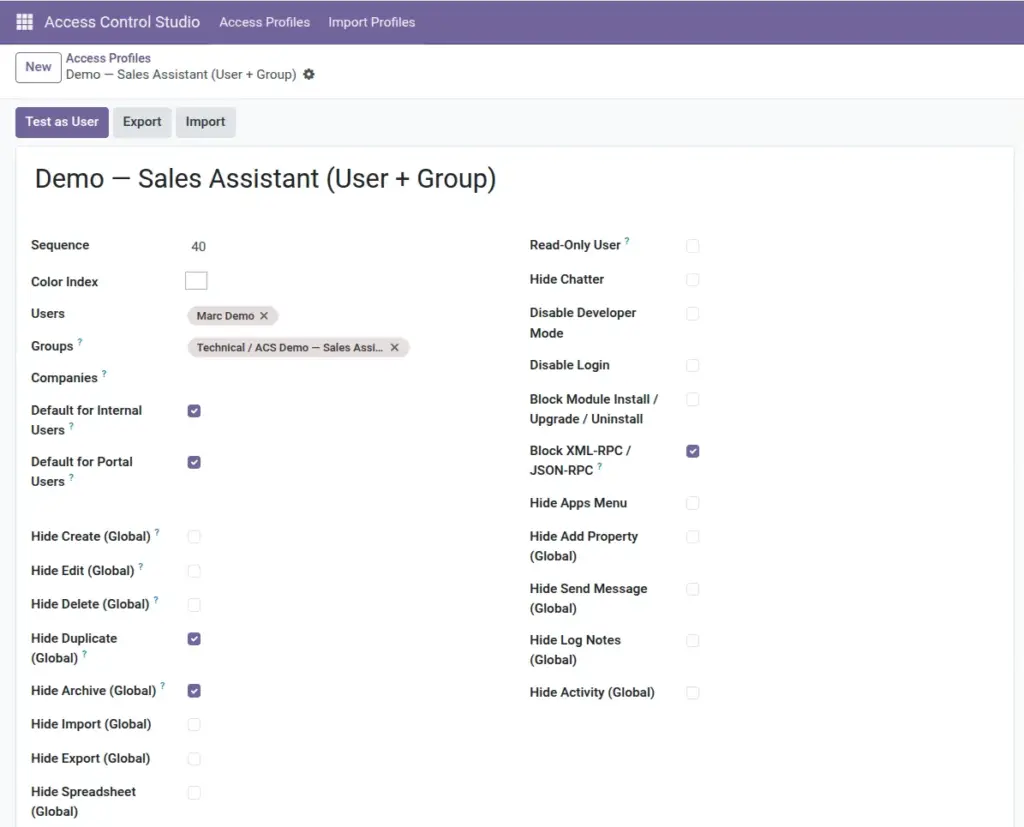The height and width of the screenshot is (827, 1024).
Task: Uncheck Default for Portal Users
Action: (x=194, y=462)
